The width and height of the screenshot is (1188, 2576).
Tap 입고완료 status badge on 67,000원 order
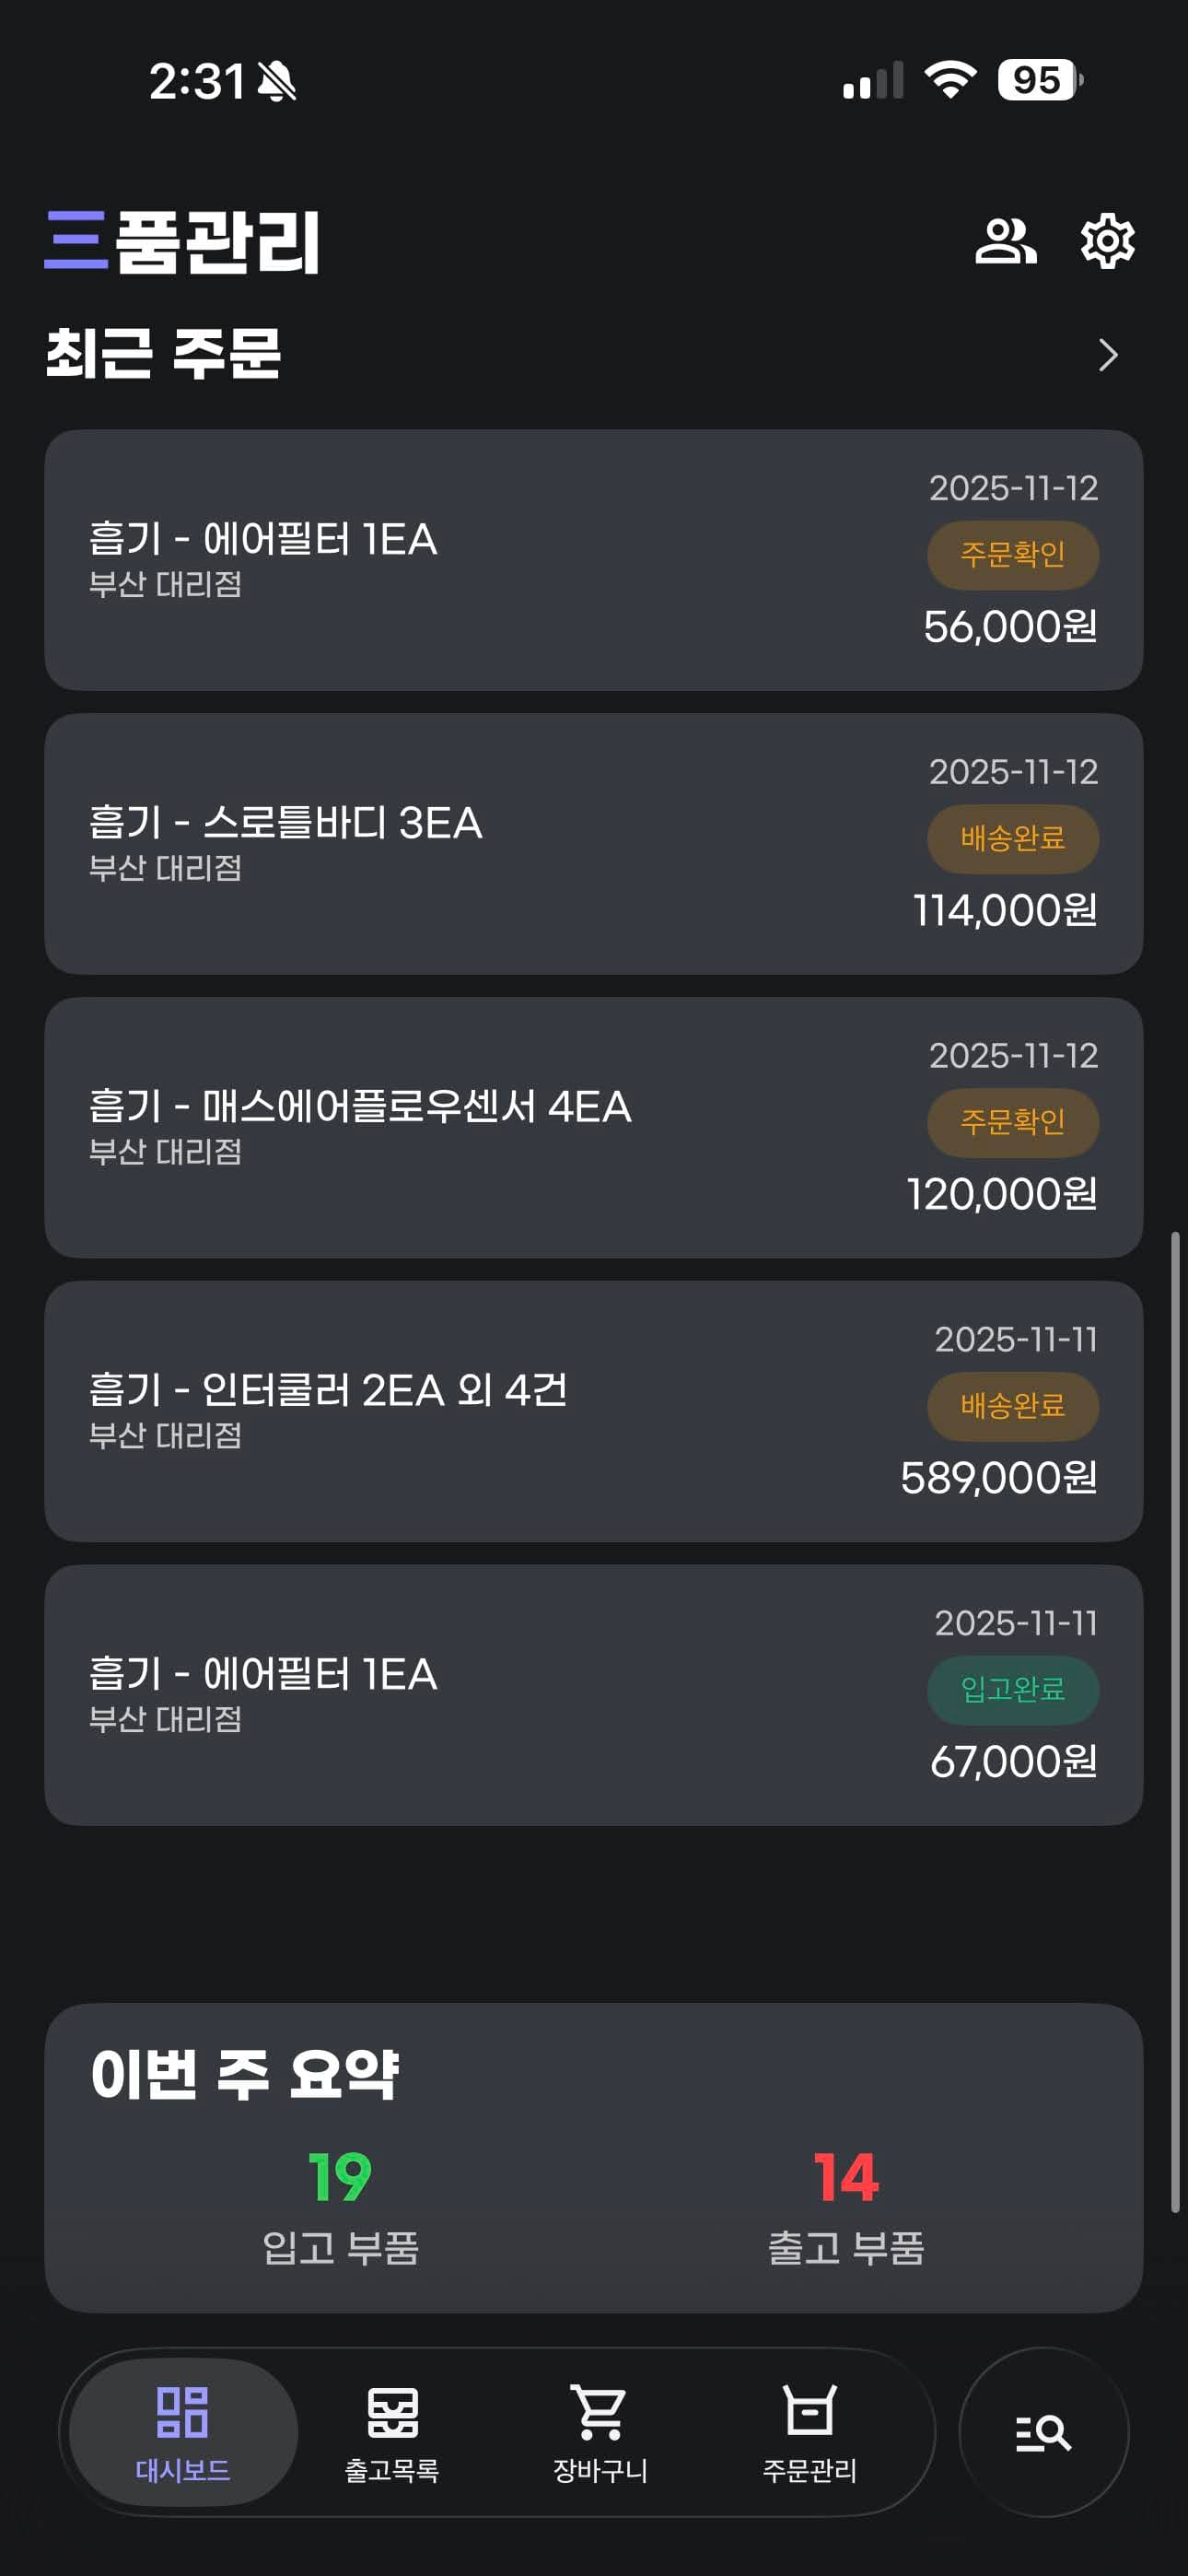(x=1012, y=1690)
